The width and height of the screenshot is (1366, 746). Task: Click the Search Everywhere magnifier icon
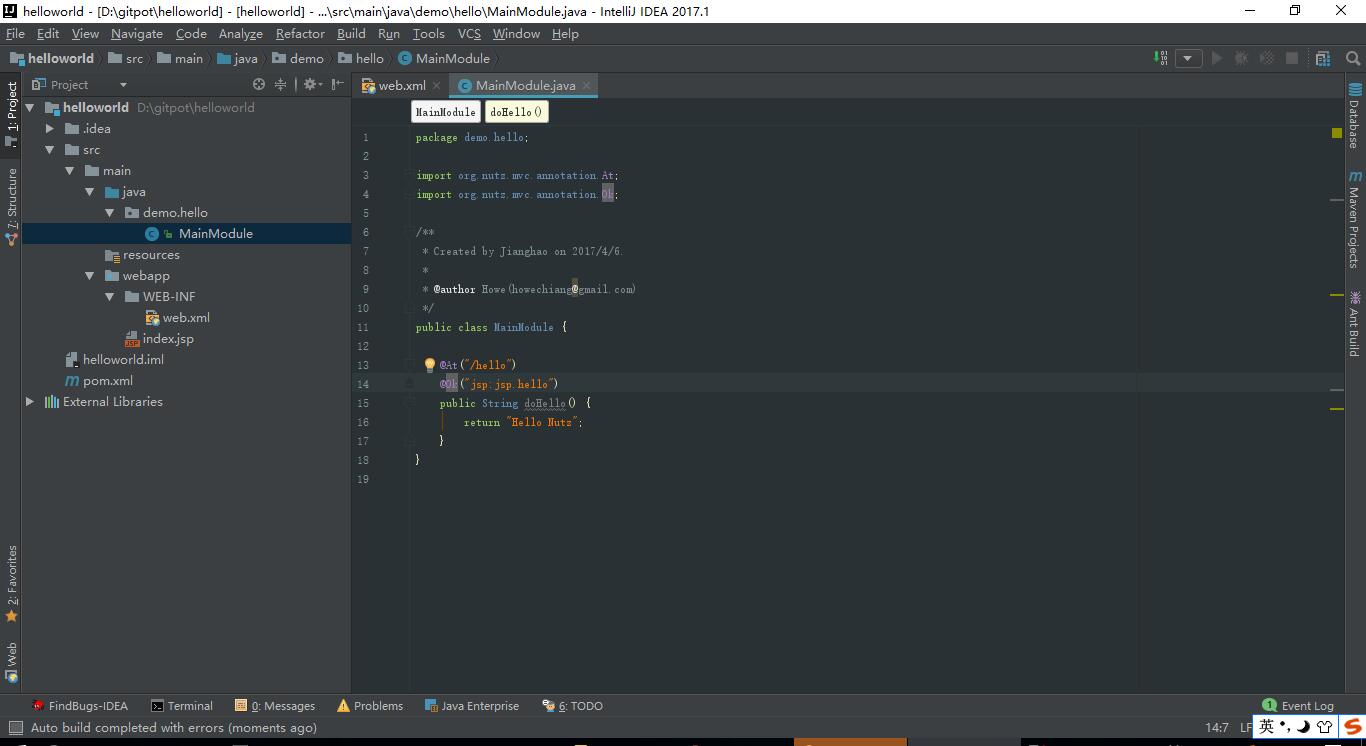pos(1351,58)
